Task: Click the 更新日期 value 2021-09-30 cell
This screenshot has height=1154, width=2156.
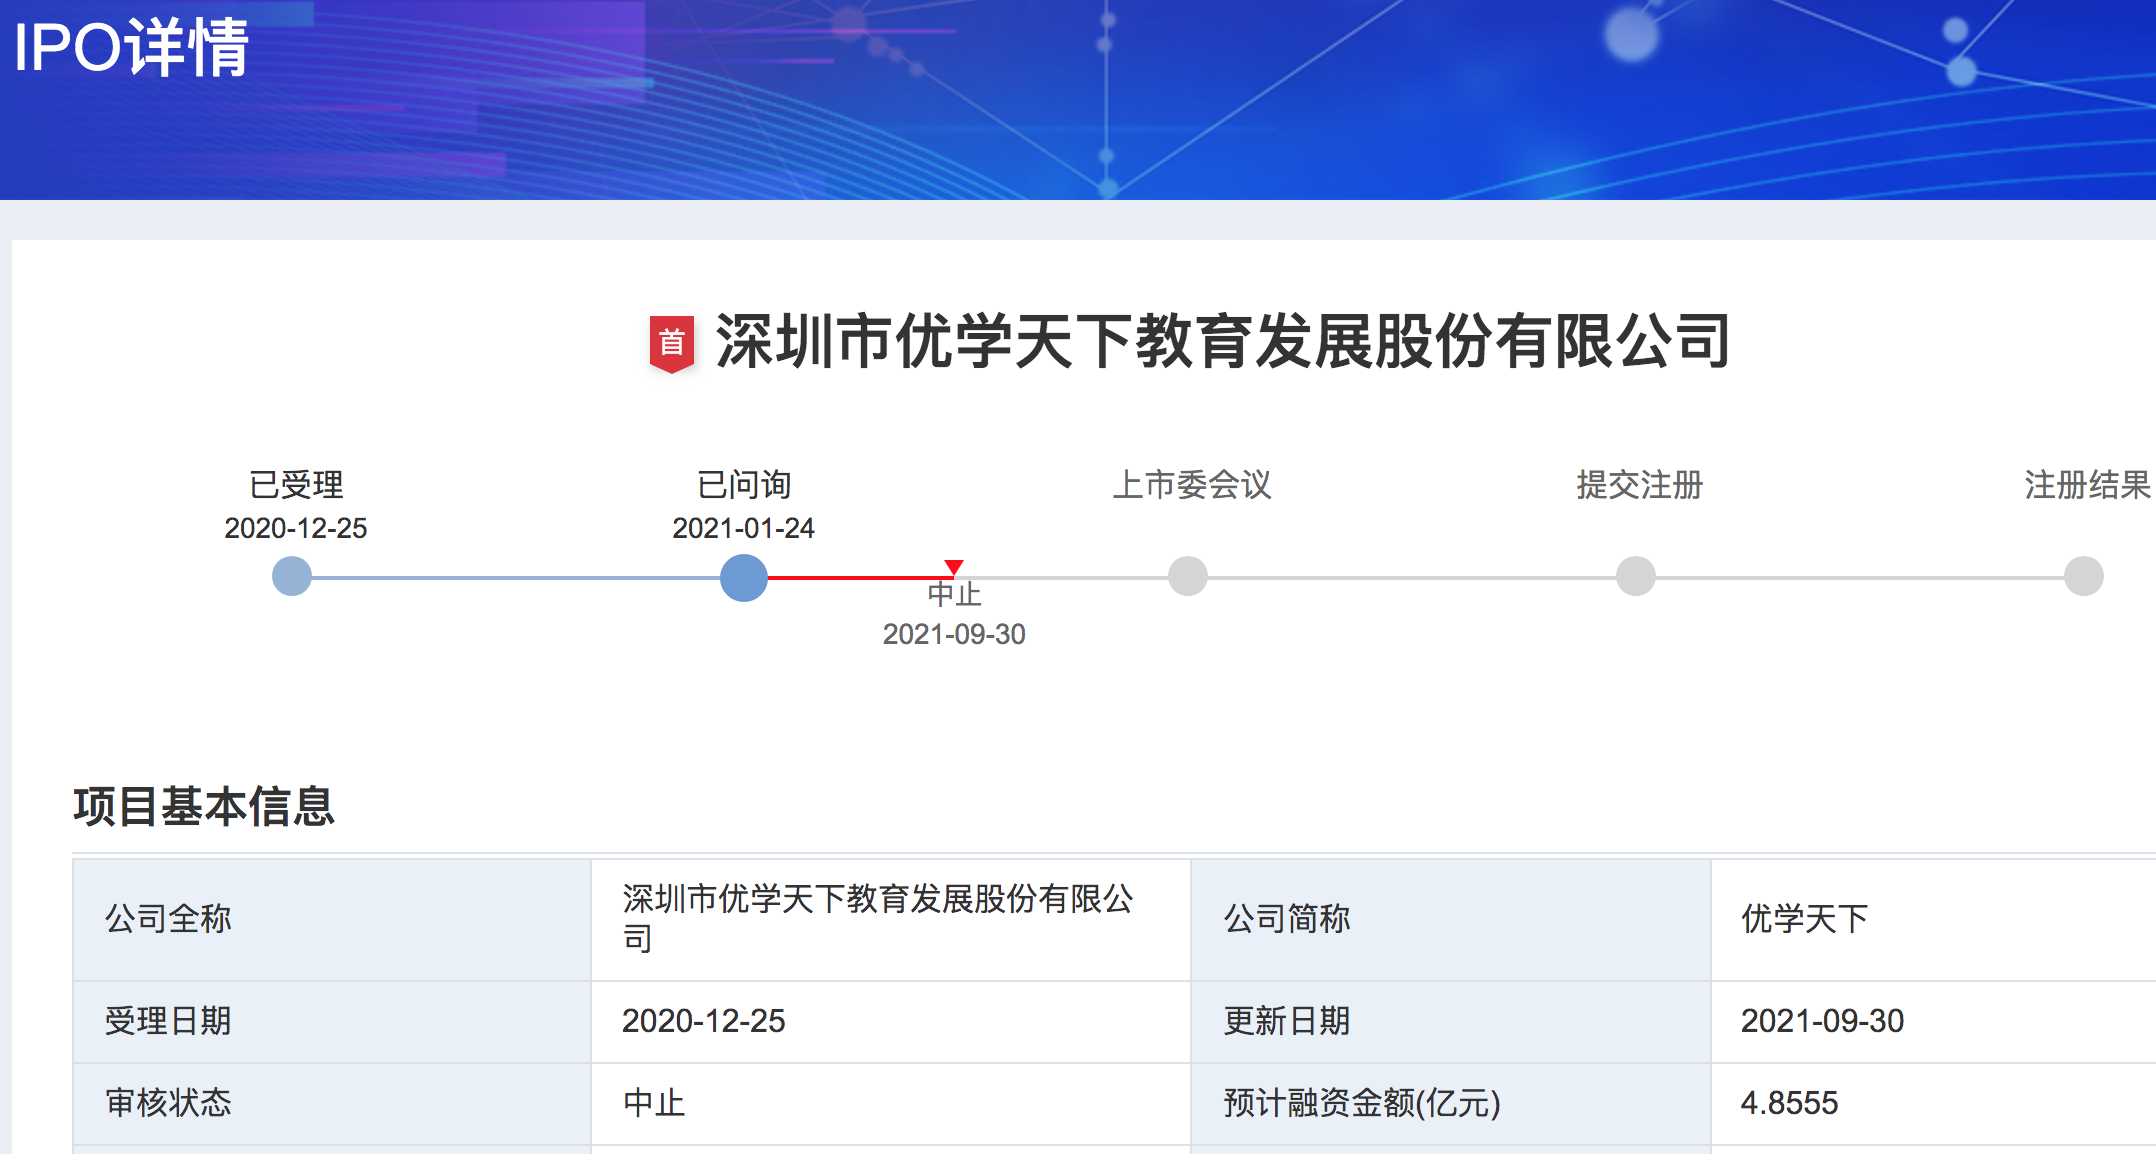Action: click(1822, 1021)
